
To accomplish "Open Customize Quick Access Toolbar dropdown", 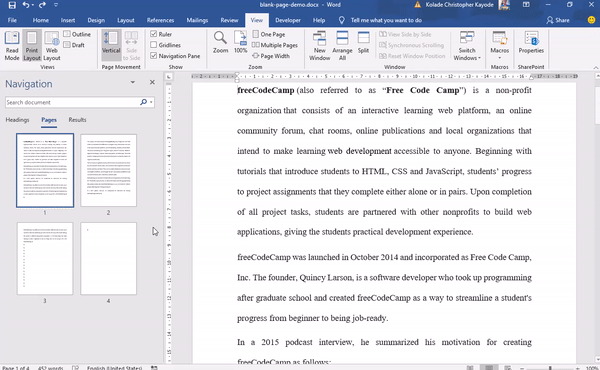I will [x=56, y=5].
